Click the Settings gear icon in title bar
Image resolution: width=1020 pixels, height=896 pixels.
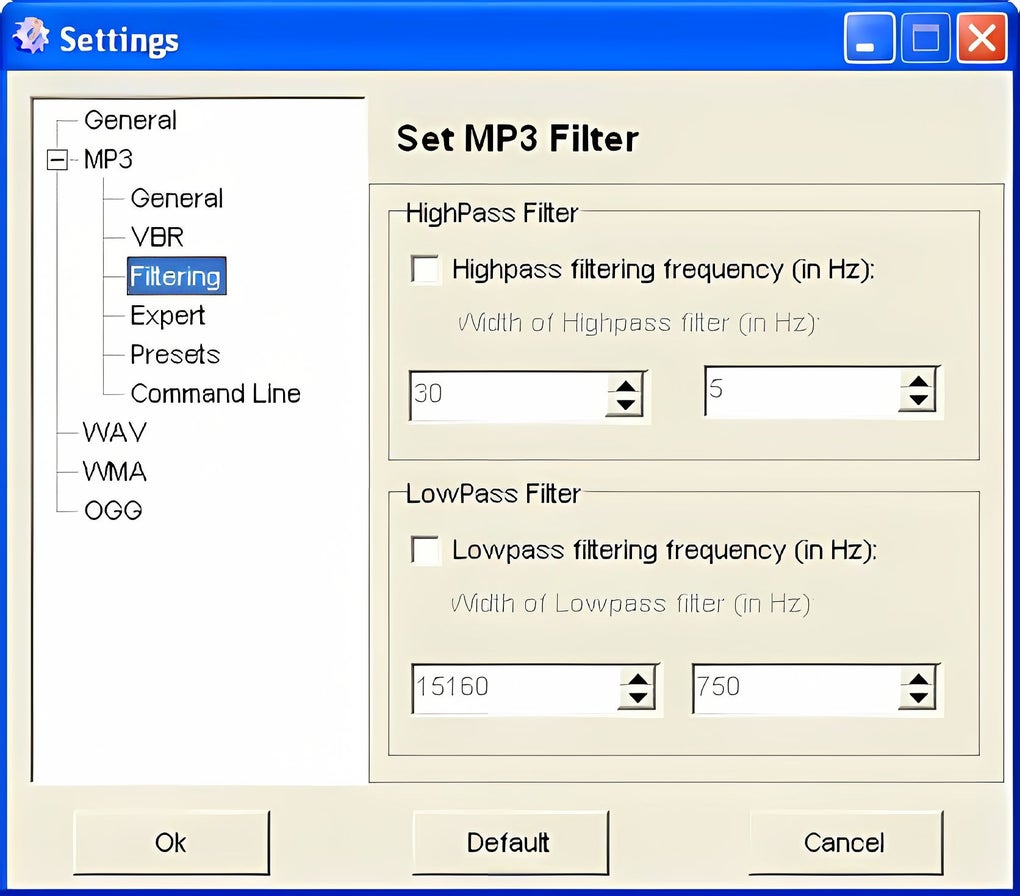click(x=31, y=36)
